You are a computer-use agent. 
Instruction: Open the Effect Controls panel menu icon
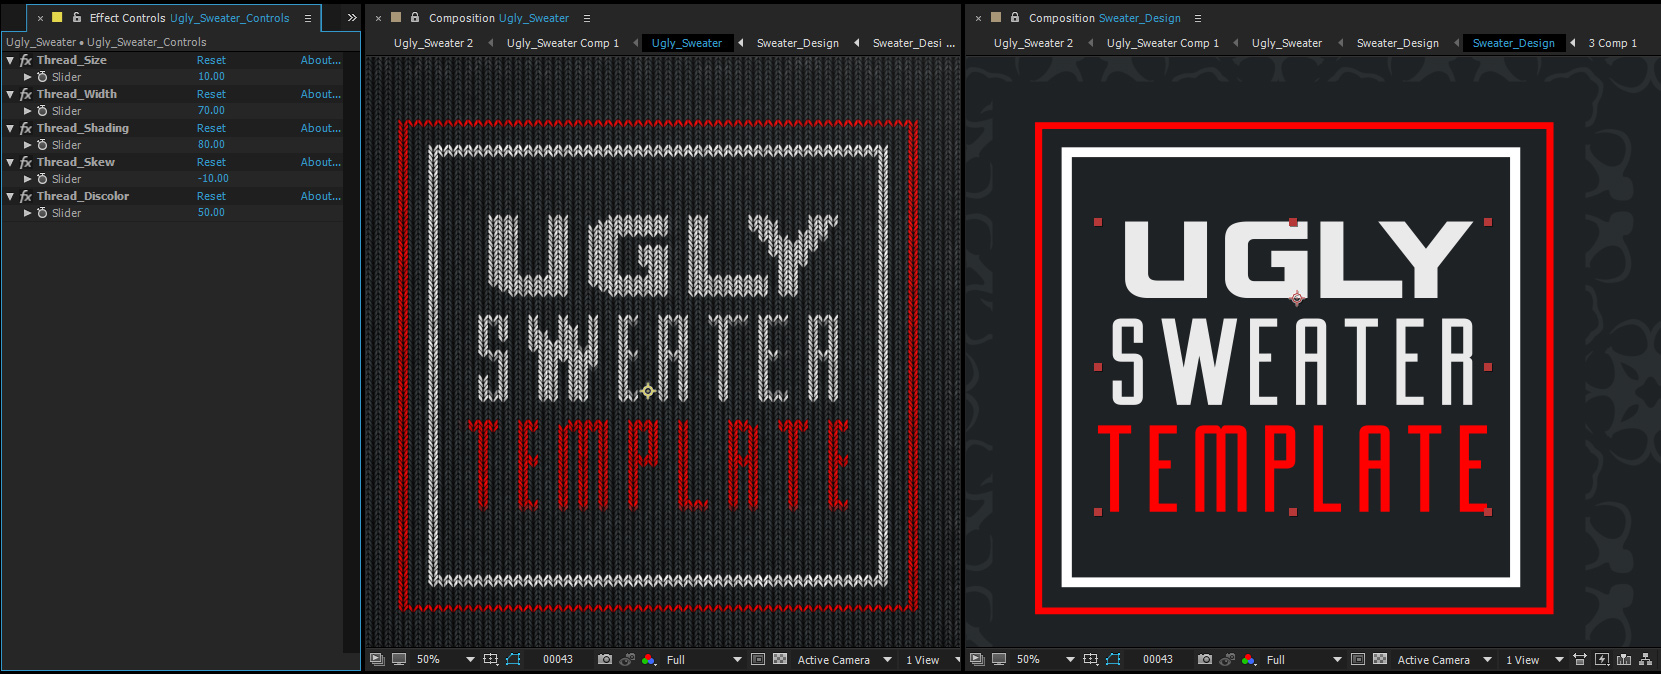pyautogui.click(x=308, y=18)
